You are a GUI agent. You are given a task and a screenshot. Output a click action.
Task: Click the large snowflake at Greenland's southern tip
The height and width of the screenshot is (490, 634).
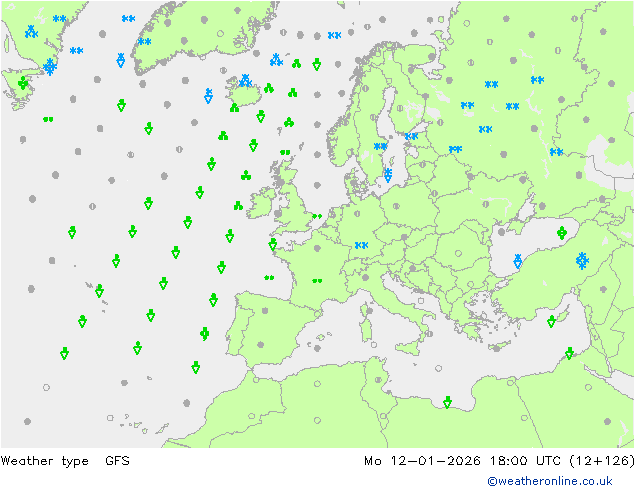point(50,67)
